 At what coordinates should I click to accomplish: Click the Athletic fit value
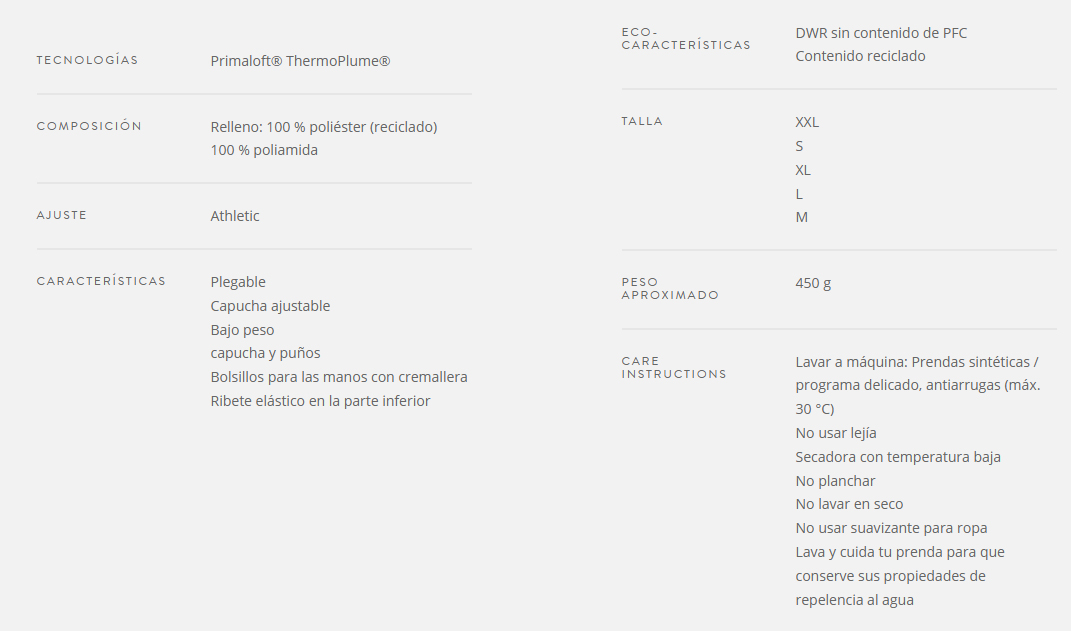[235, 216]
